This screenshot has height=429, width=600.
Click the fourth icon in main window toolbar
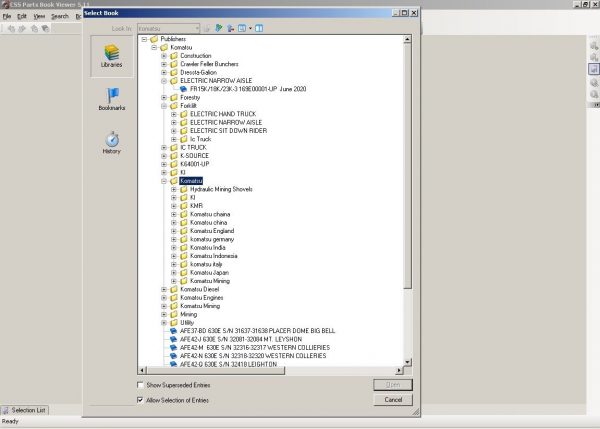[45, 29]
